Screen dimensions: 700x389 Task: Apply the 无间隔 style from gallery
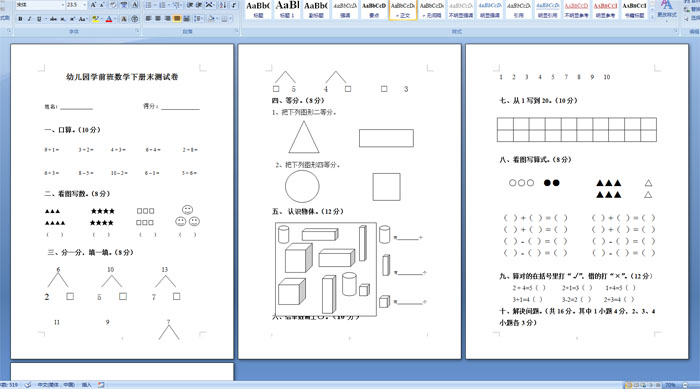click(432, 10)
